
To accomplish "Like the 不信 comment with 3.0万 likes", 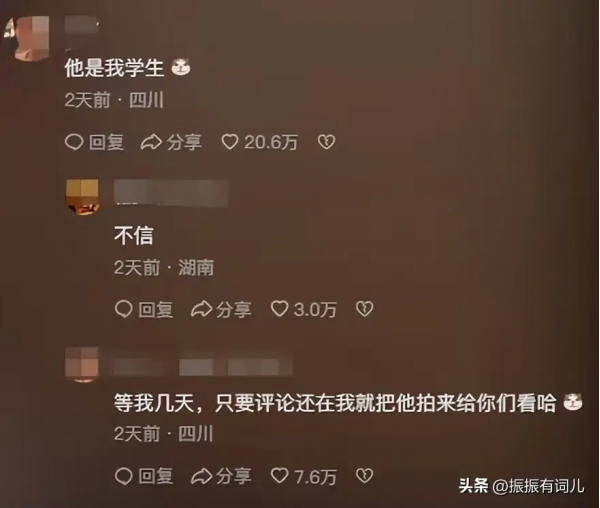I will (279, 309).
